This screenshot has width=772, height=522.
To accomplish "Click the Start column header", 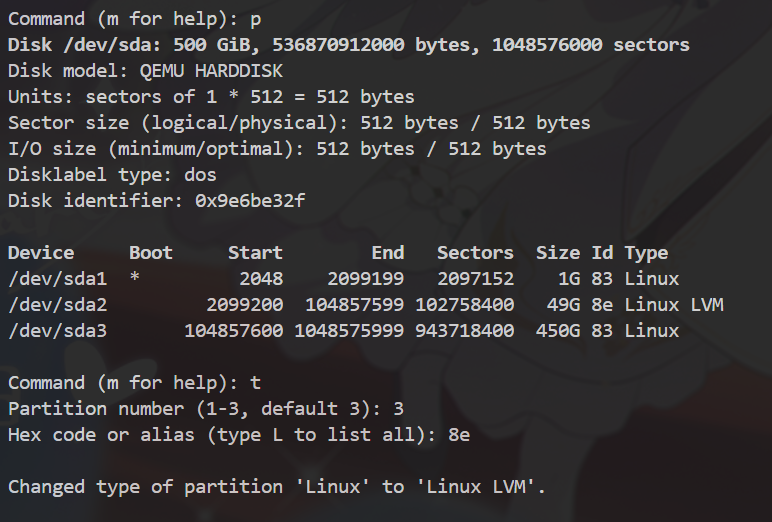I will (x=255, y=253).
